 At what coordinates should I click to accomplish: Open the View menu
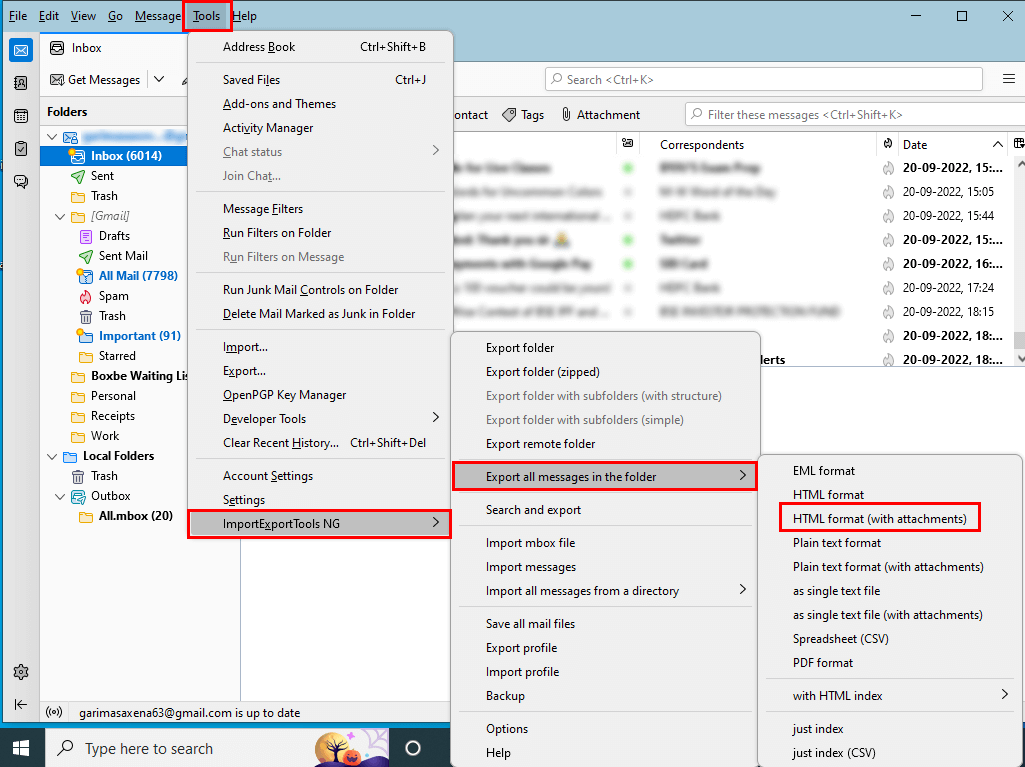[x=83, y=16]
